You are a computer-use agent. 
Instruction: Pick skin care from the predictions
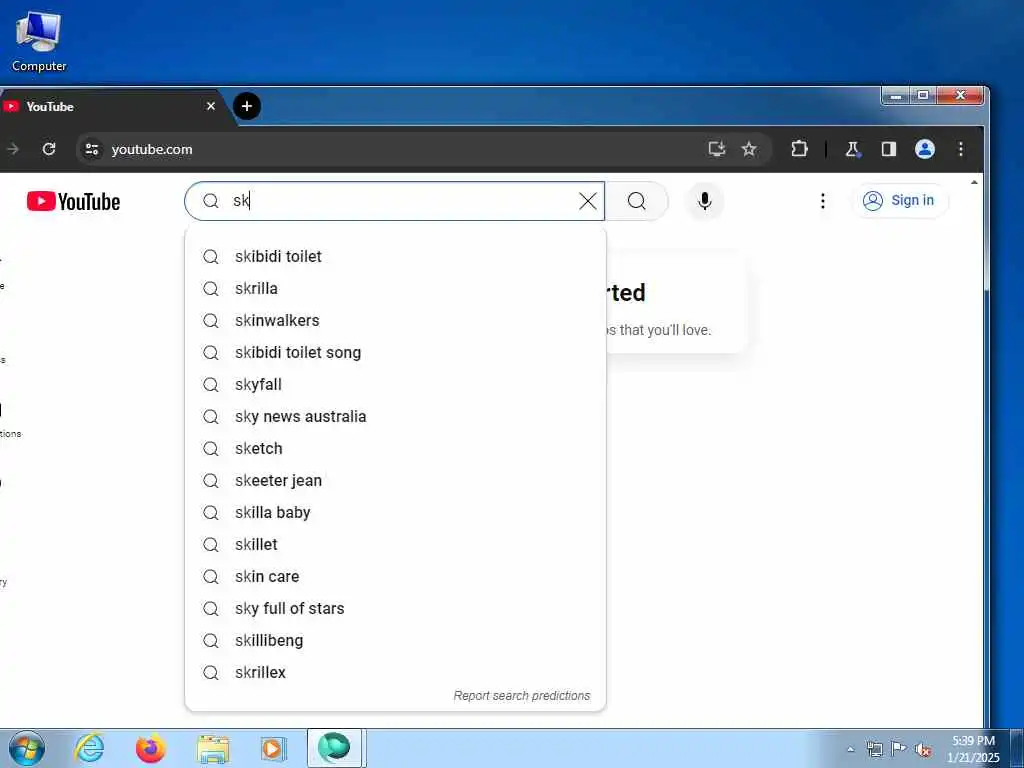[x=395, y=576]
